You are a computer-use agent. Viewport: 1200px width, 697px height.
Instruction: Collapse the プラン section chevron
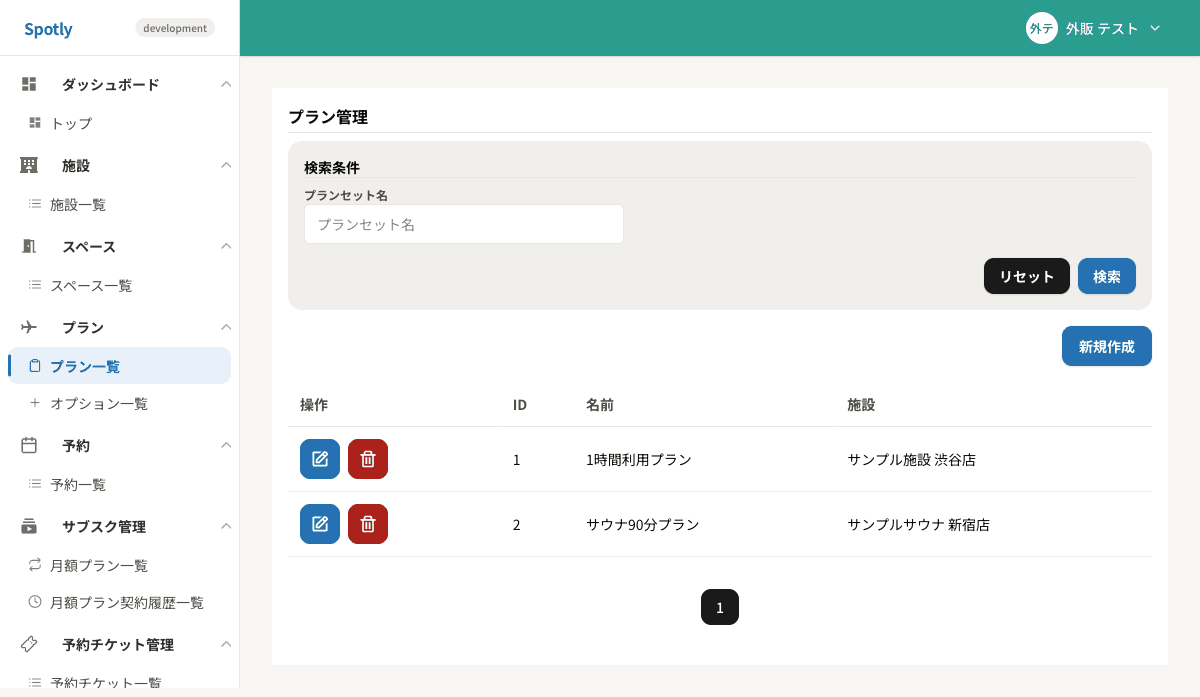pyautogui.click(x=226, y=327)
